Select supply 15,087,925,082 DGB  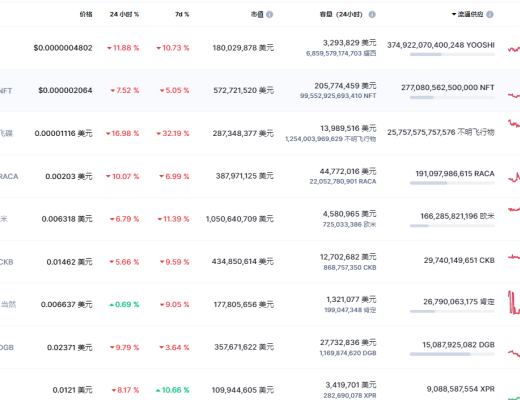(x=458, y=345)
